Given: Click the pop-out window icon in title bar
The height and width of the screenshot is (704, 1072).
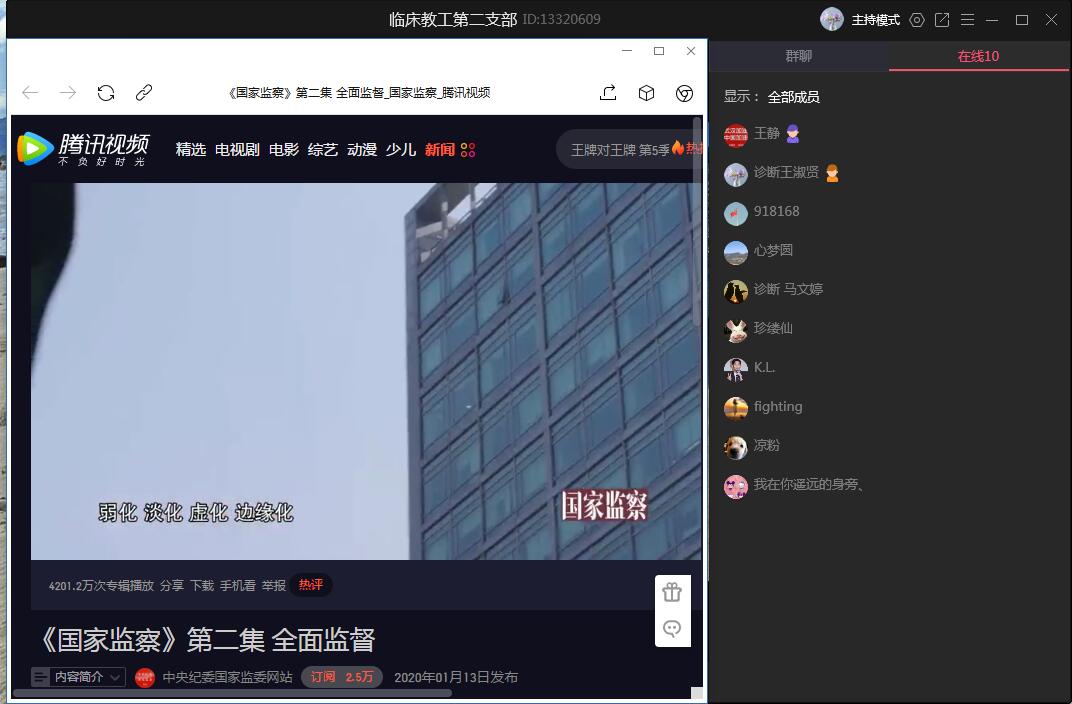Looking at the screenshot, I should [942, 20].
